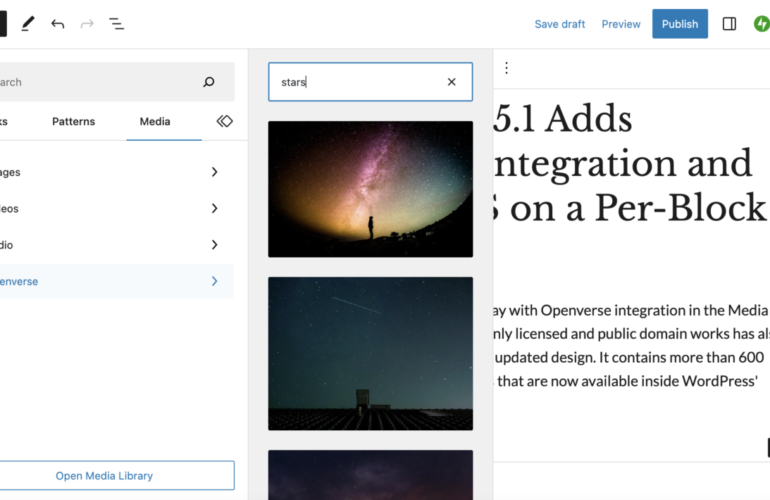Switch to the Patterns tab
Image resolution: width=770 pixels, height=500 pixels.
[x=73, y=121]
